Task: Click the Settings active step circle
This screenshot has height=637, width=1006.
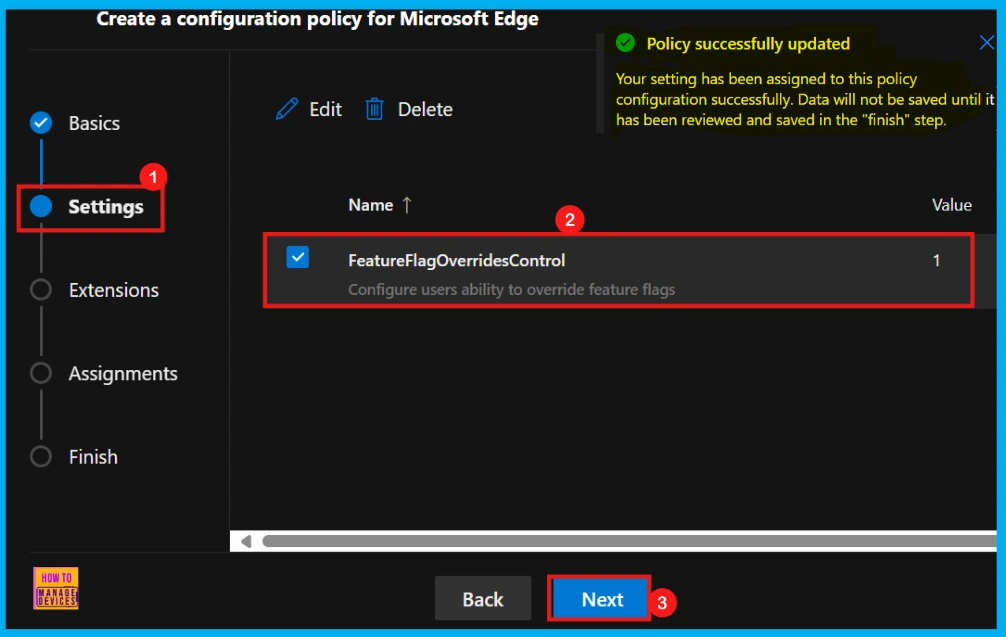Action: click(41, 206)
